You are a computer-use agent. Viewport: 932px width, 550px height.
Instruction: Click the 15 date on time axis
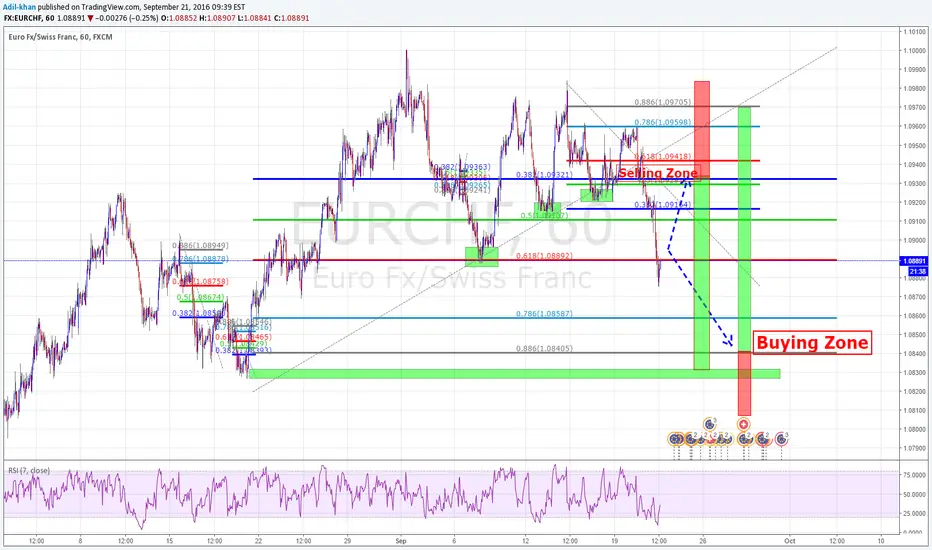tap(169, 541)
